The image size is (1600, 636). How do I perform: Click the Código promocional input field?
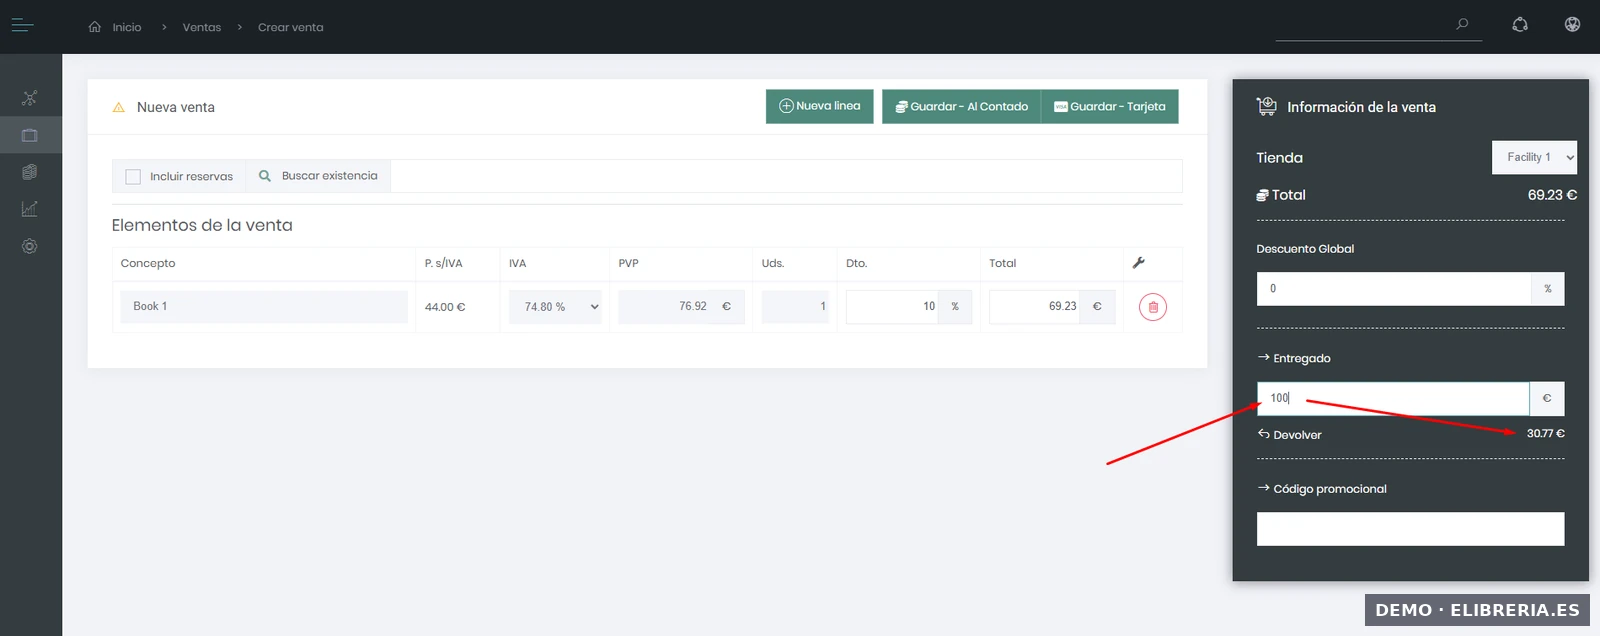coord(1409,529)
